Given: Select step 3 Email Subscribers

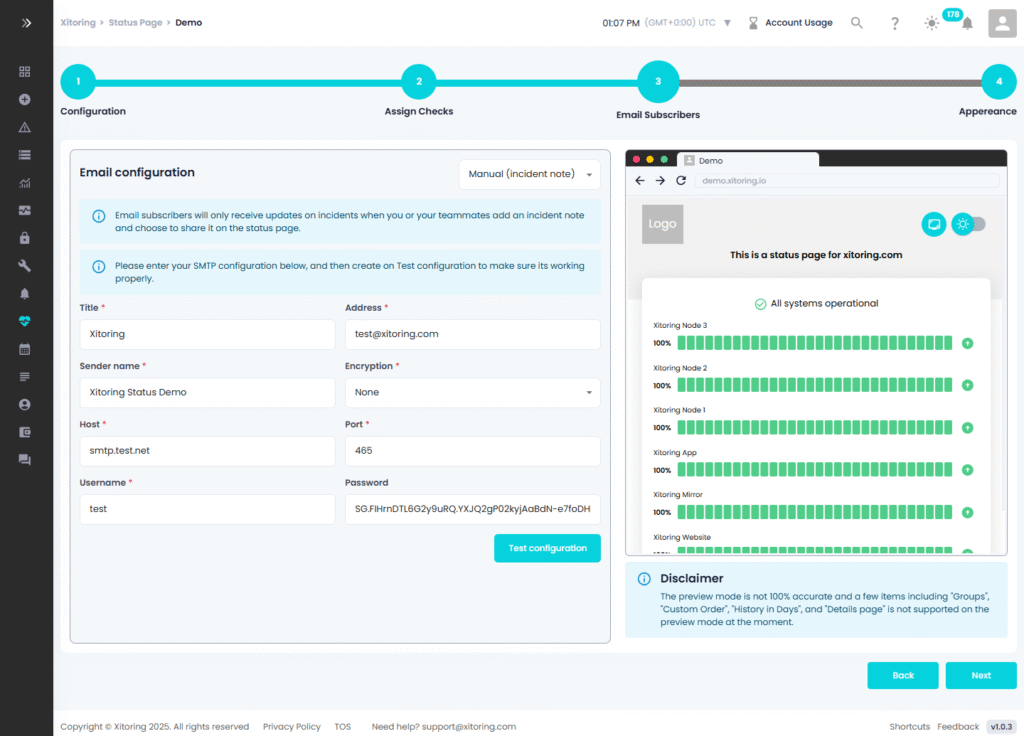Looking at the screenshot, I should pos(658,82).
